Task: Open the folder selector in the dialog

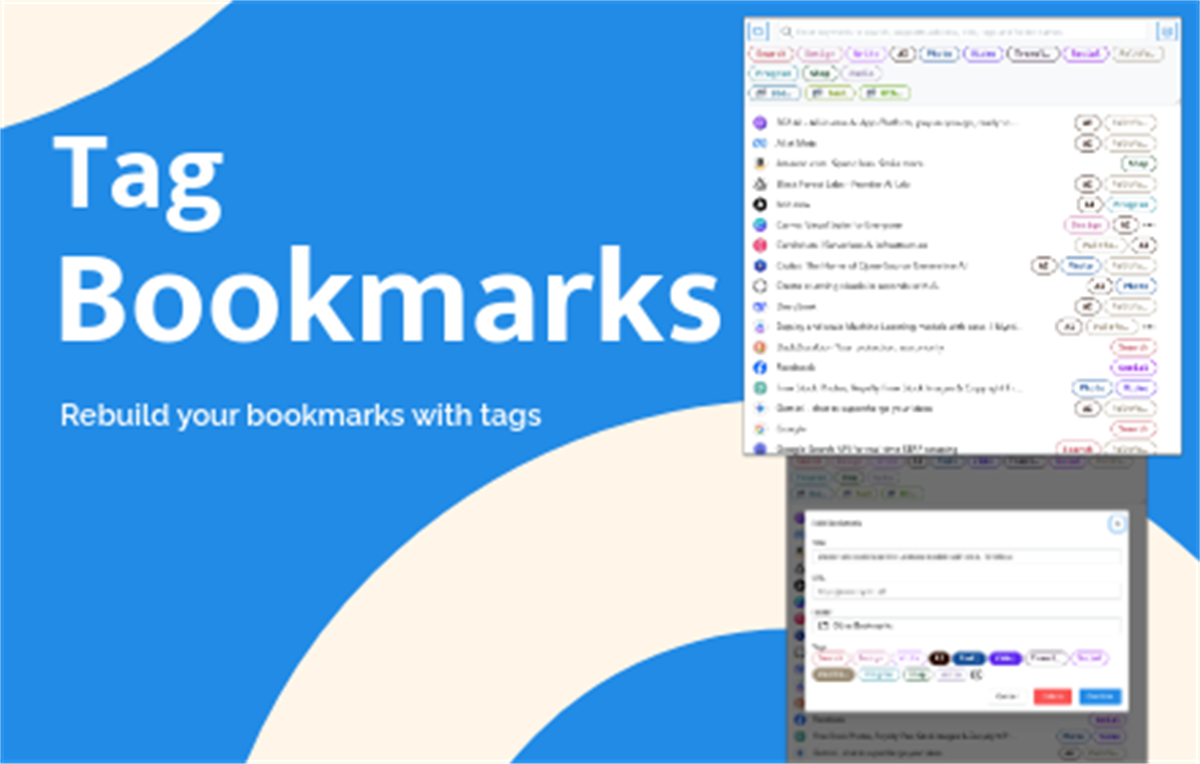Action: click(966, 625)
